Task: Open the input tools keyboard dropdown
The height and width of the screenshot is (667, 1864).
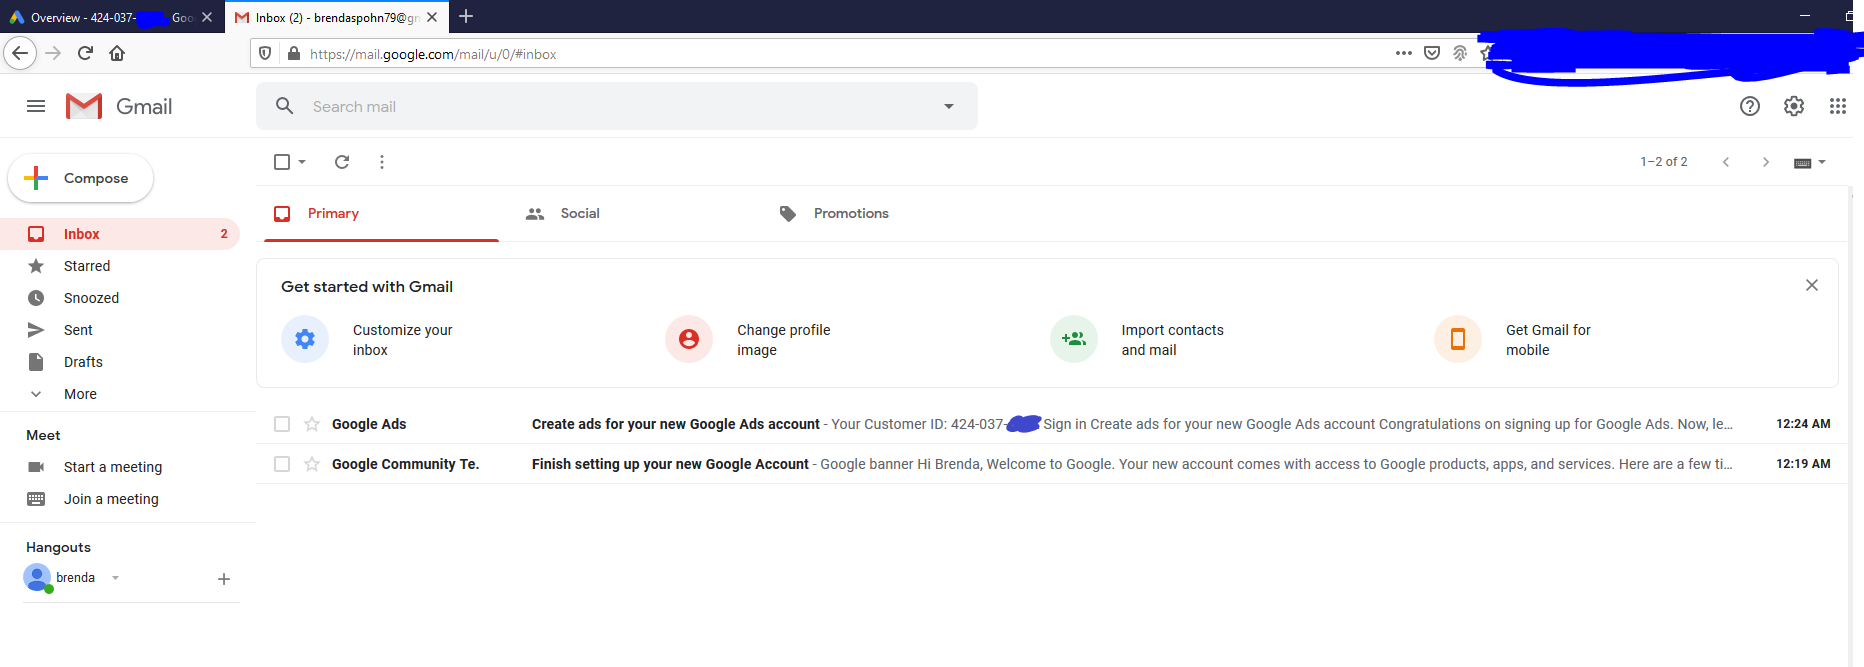Action: point(1810,162)
